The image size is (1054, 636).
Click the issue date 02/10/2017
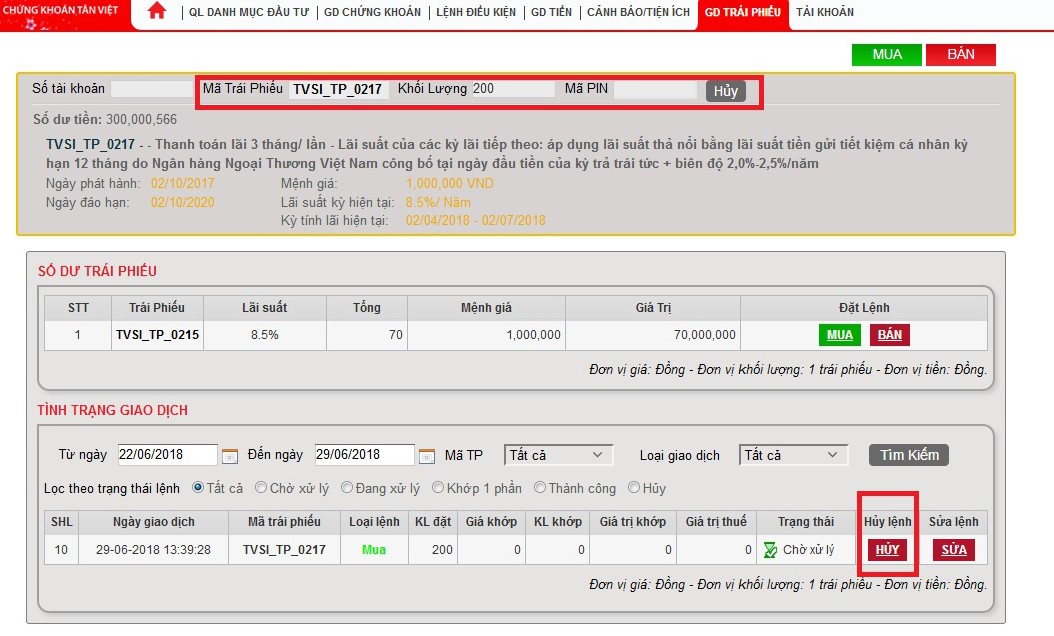[182, 184]
